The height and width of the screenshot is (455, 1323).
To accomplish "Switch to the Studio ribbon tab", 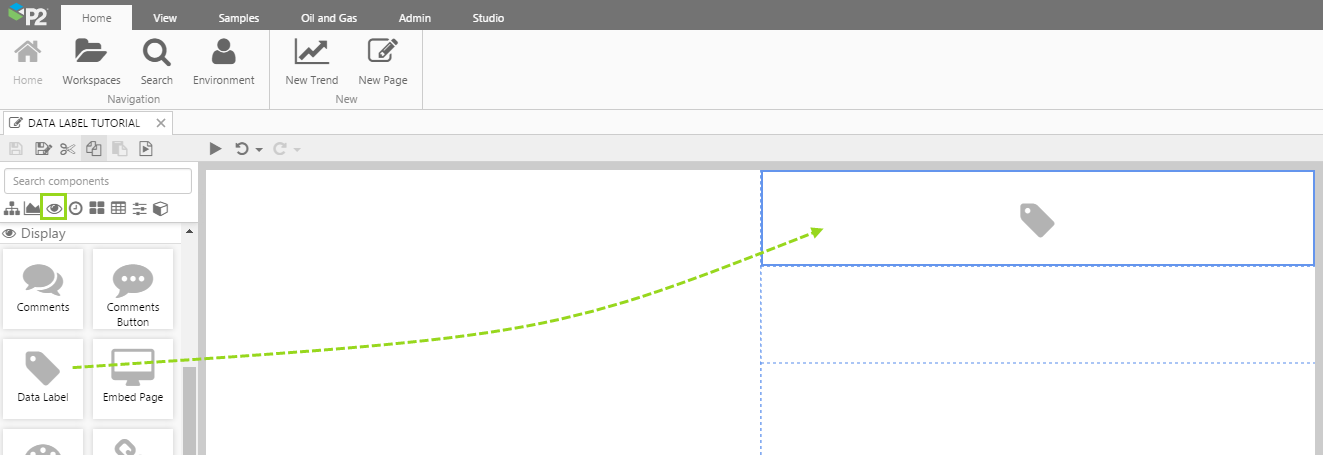I will tap(488, 18).
